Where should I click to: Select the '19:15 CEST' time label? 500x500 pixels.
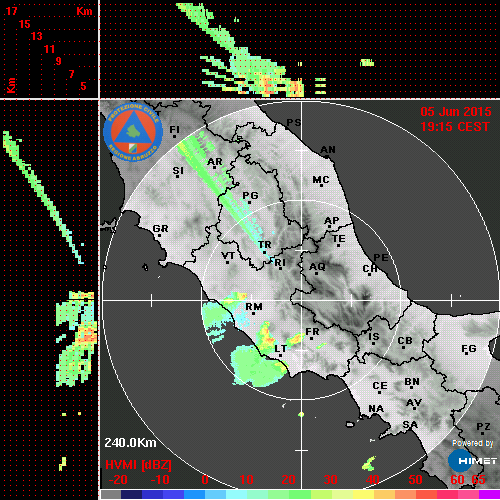click(455, 127)
